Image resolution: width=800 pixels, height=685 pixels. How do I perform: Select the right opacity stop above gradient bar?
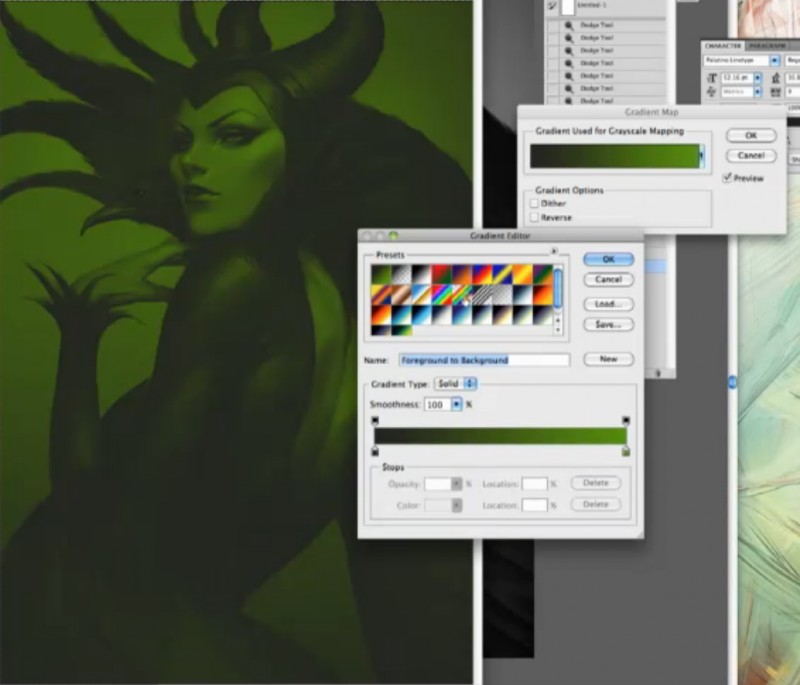[x=626, y=421]
